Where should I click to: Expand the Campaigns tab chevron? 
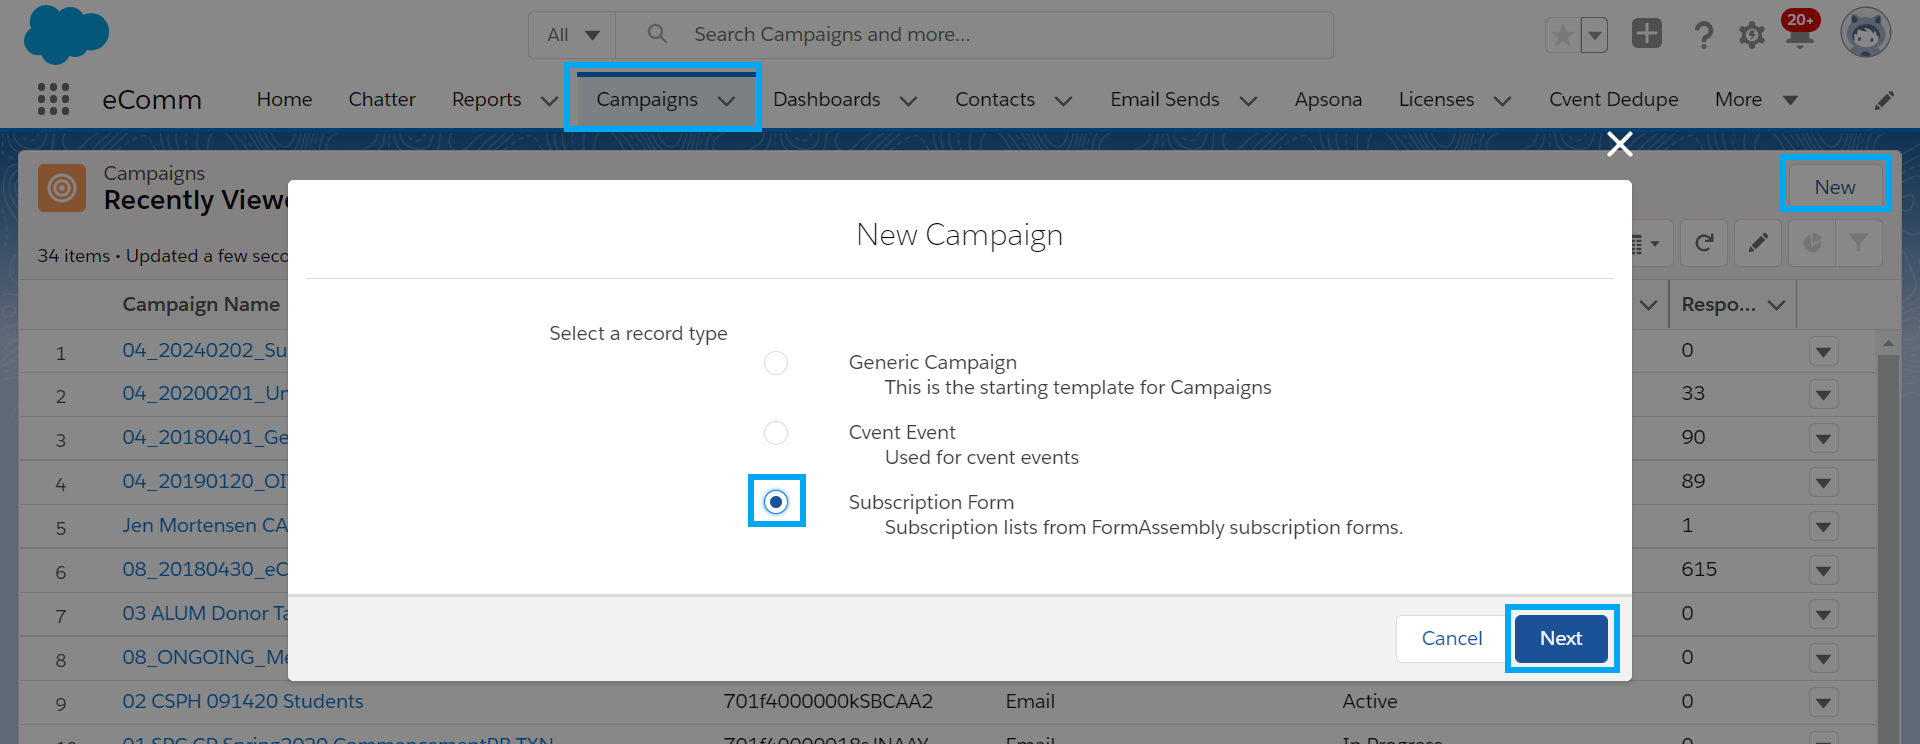click(x=727, y=100)
